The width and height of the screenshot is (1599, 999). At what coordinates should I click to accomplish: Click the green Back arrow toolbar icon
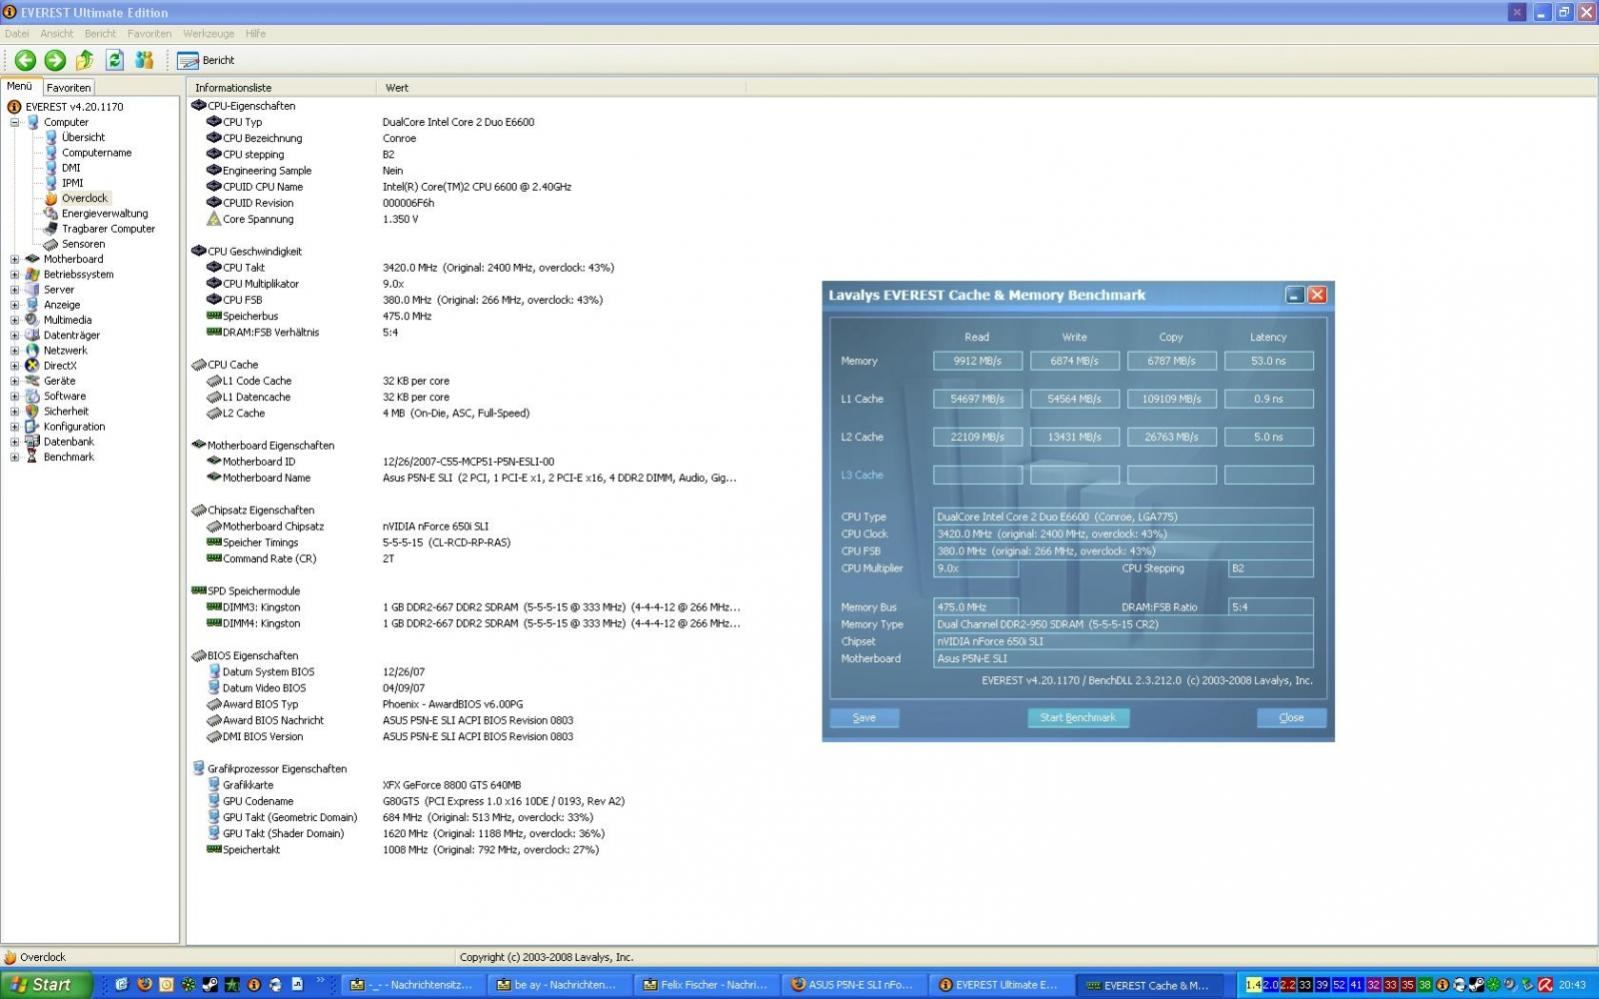25,60
